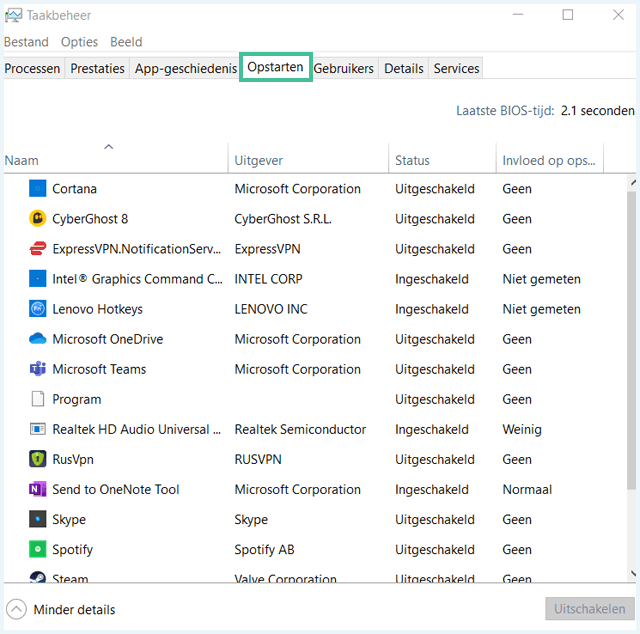640x634 pixels.
Task: Click the Weinig impact value
Action: point(522,429)
